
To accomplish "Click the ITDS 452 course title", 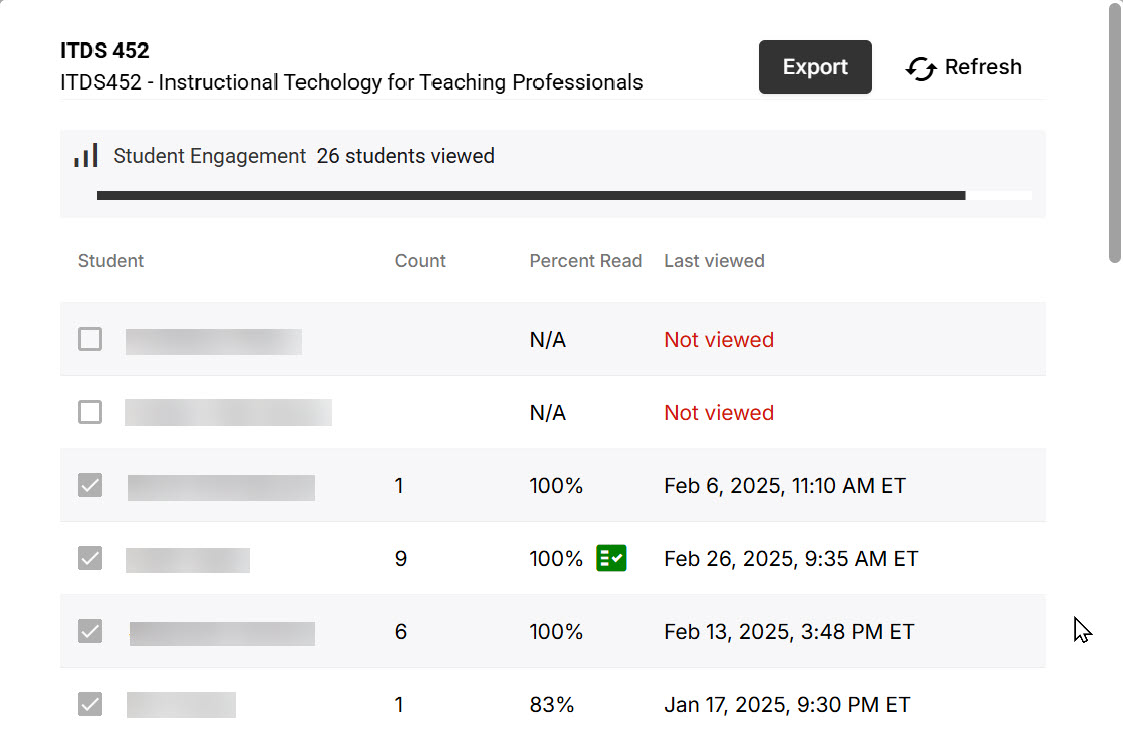I will (x=104, y=50).
